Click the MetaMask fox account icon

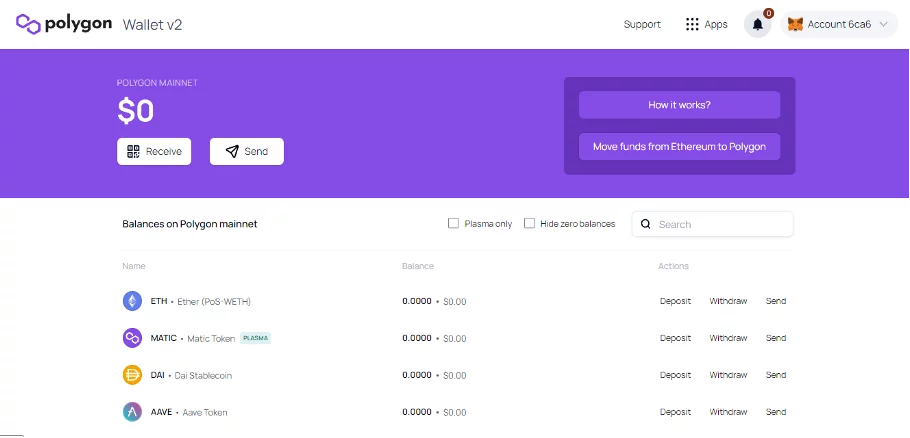pyautogui.click(x=795, y=24)
